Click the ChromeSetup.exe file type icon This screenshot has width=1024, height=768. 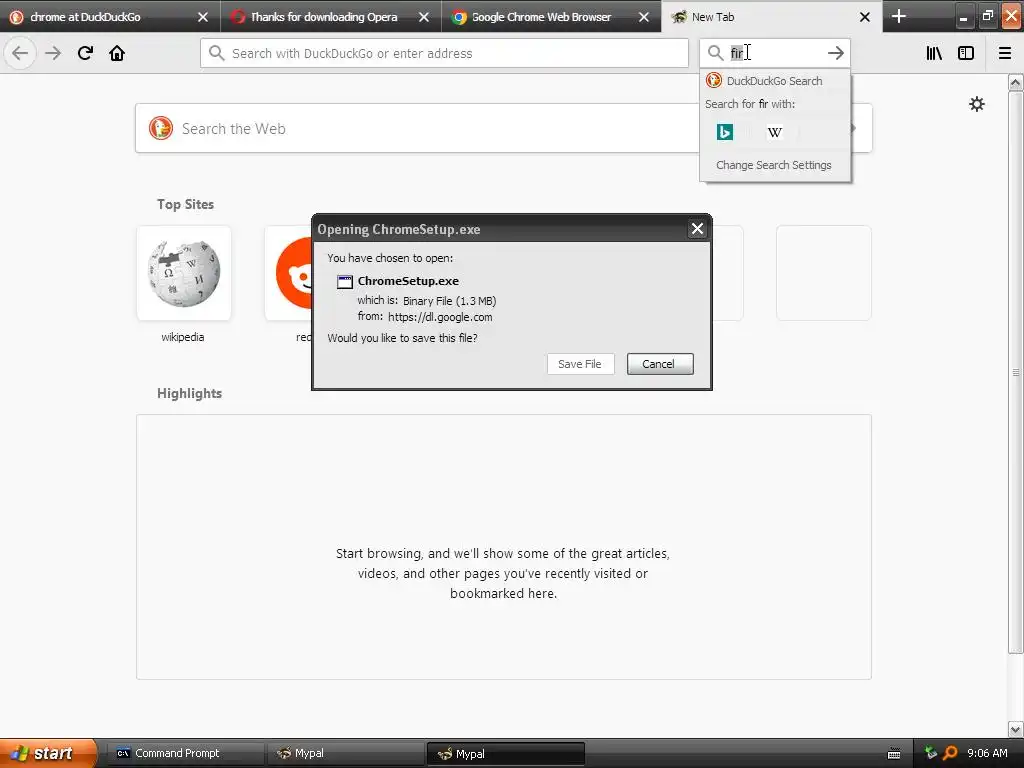coord(345,281)
